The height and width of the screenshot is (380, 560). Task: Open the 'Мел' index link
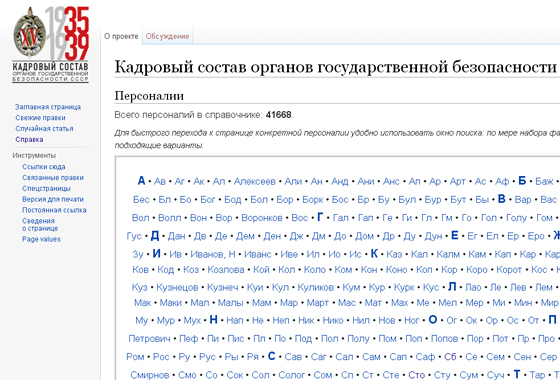coord(448,303)
